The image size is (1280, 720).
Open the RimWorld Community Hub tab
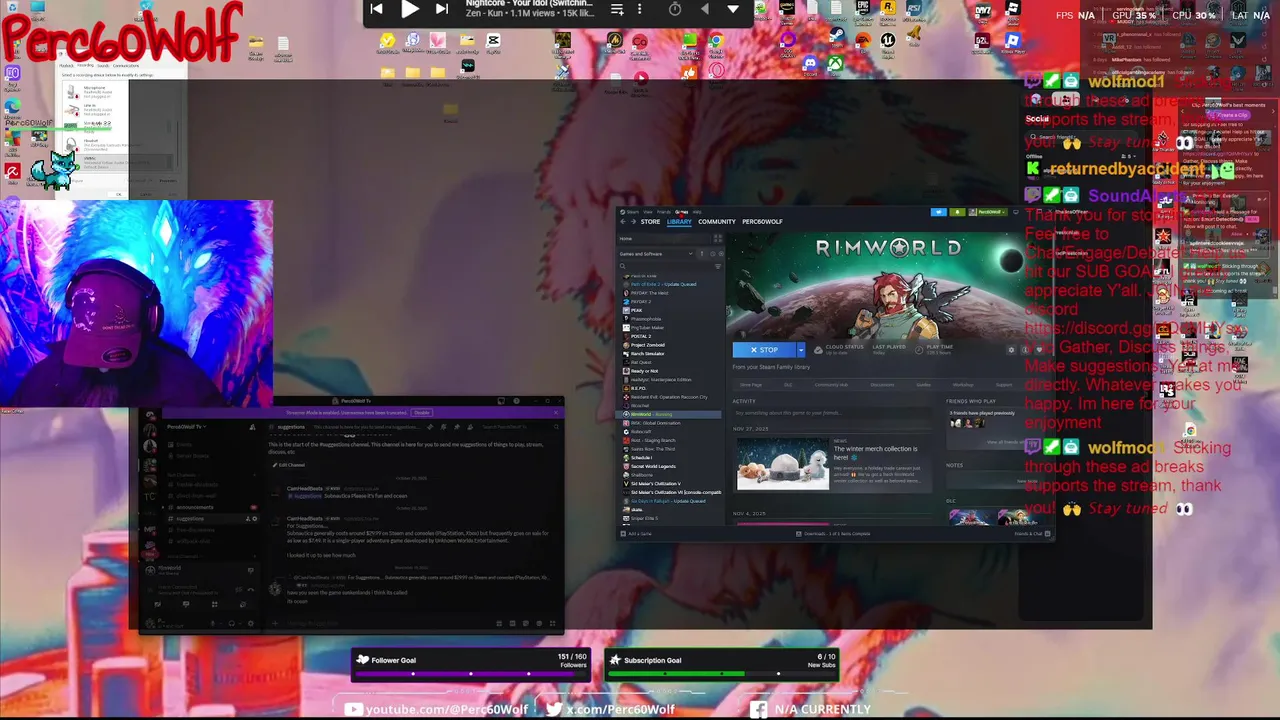point(831,385)
